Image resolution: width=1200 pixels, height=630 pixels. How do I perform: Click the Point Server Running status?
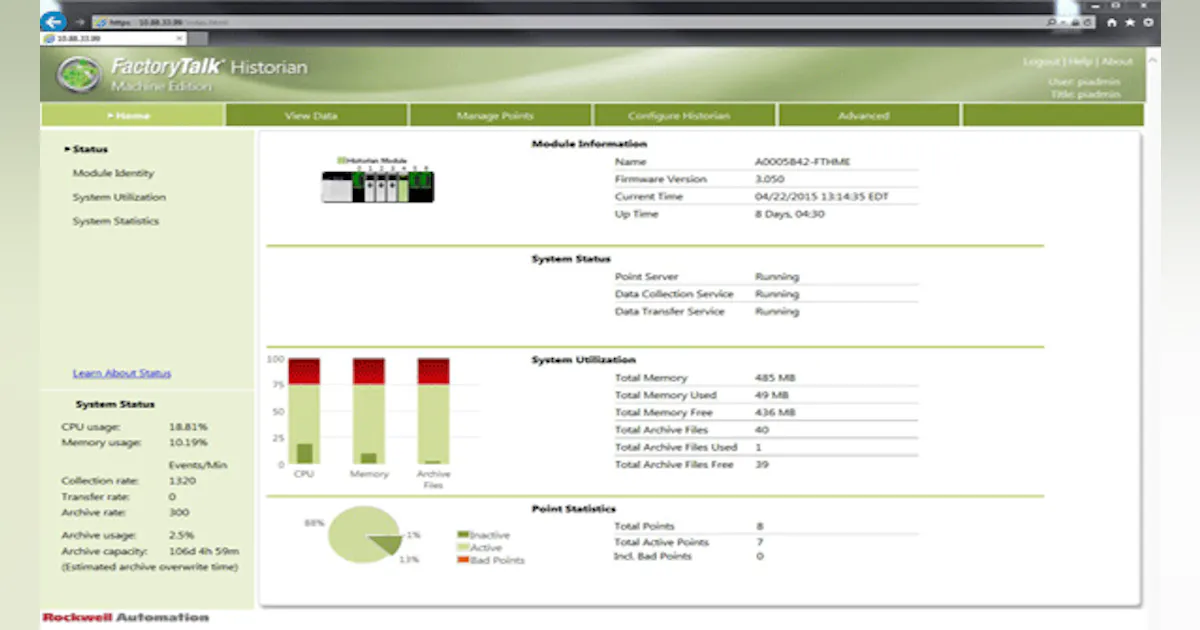pos(777,277)
